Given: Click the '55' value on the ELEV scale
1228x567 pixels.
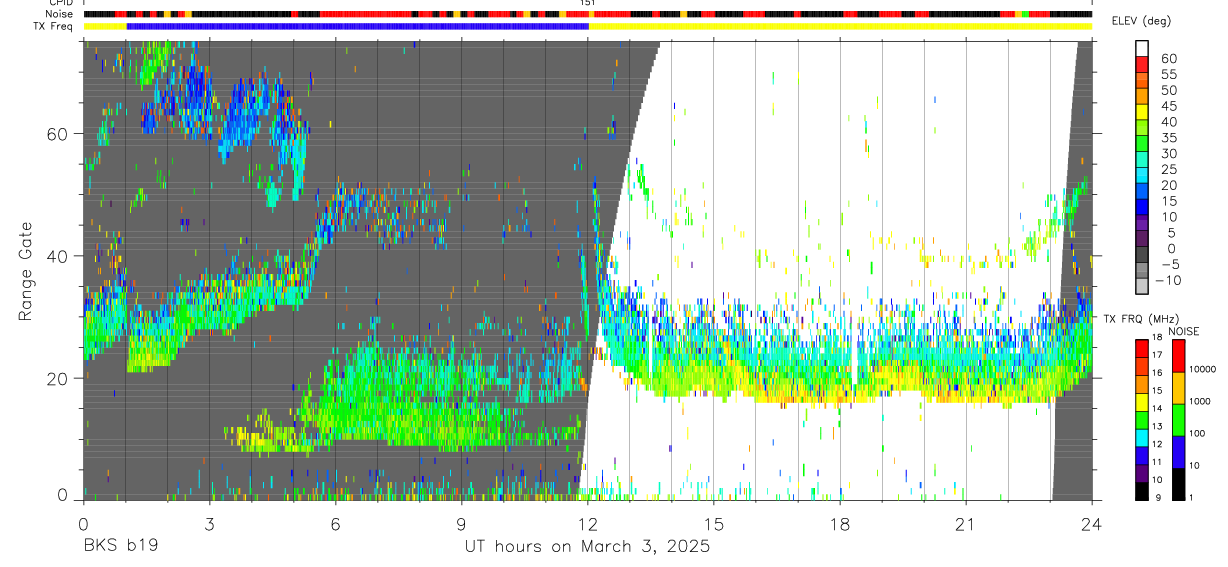Looking at the screenshot, I should [x=1169, y=75].
